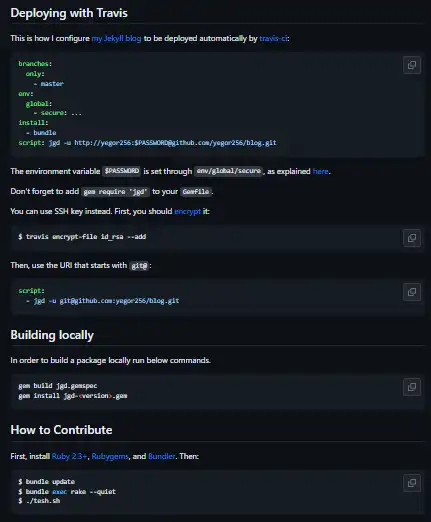
Task: Open the 'my Jekyll blog' link
Action: pos(116,38)
